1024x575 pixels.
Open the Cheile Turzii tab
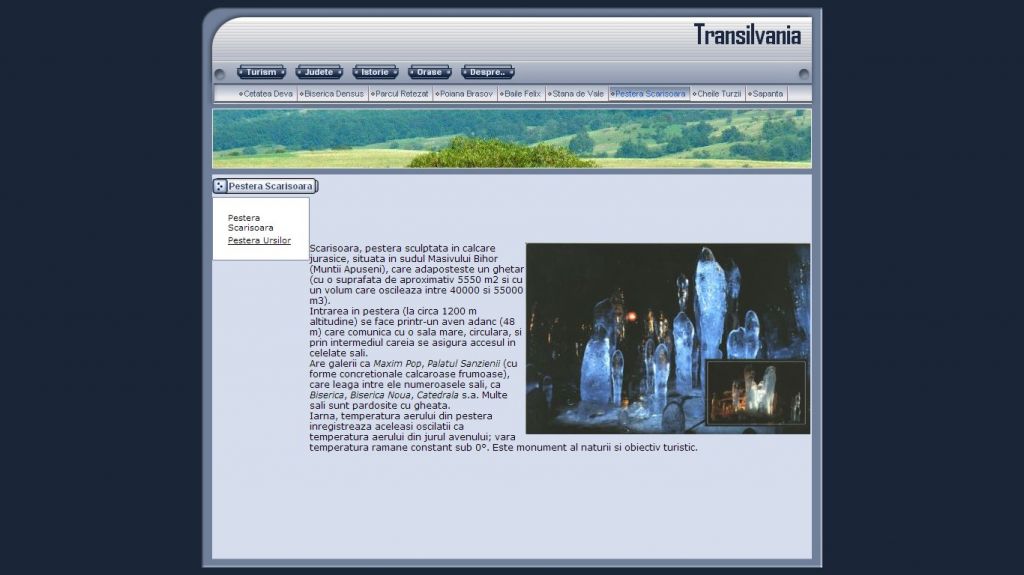coord(718,94)
